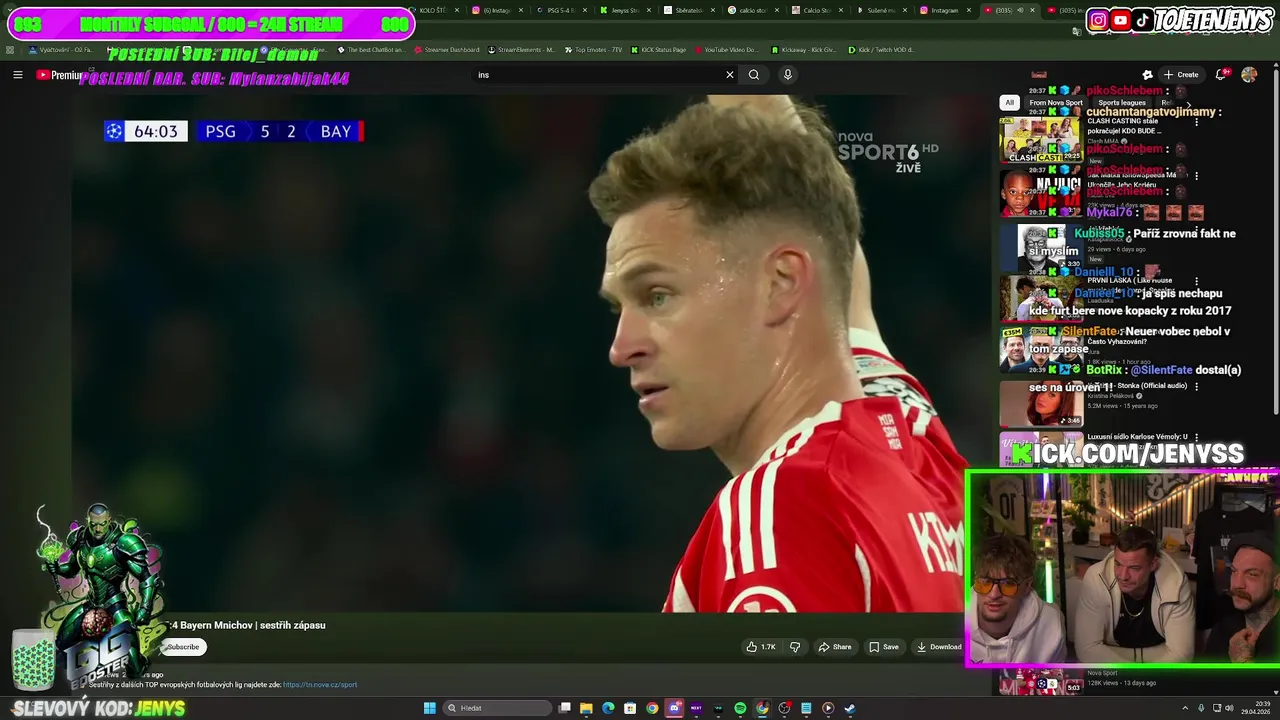Click the taskbar 'Hledat' search box
The height and width of the screenshot is (720, 1280).
[497, 708]
